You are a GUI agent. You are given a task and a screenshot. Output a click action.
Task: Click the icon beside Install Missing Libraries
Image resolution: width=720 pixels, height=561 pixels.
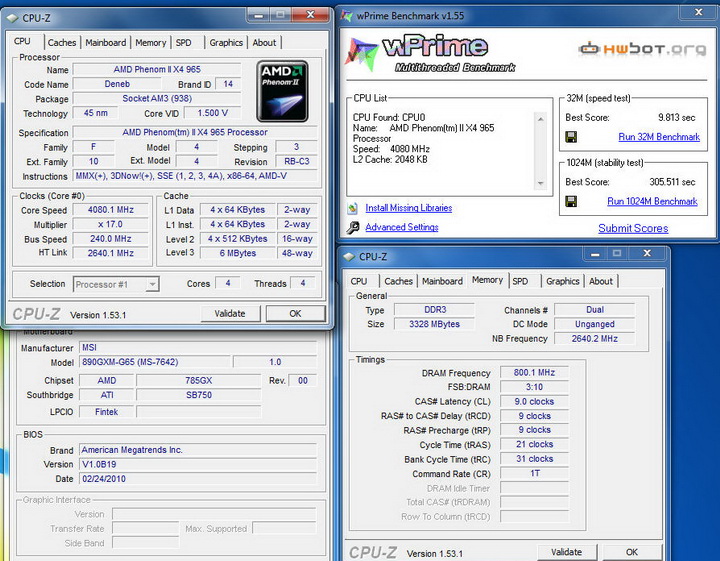click(354, 208)
